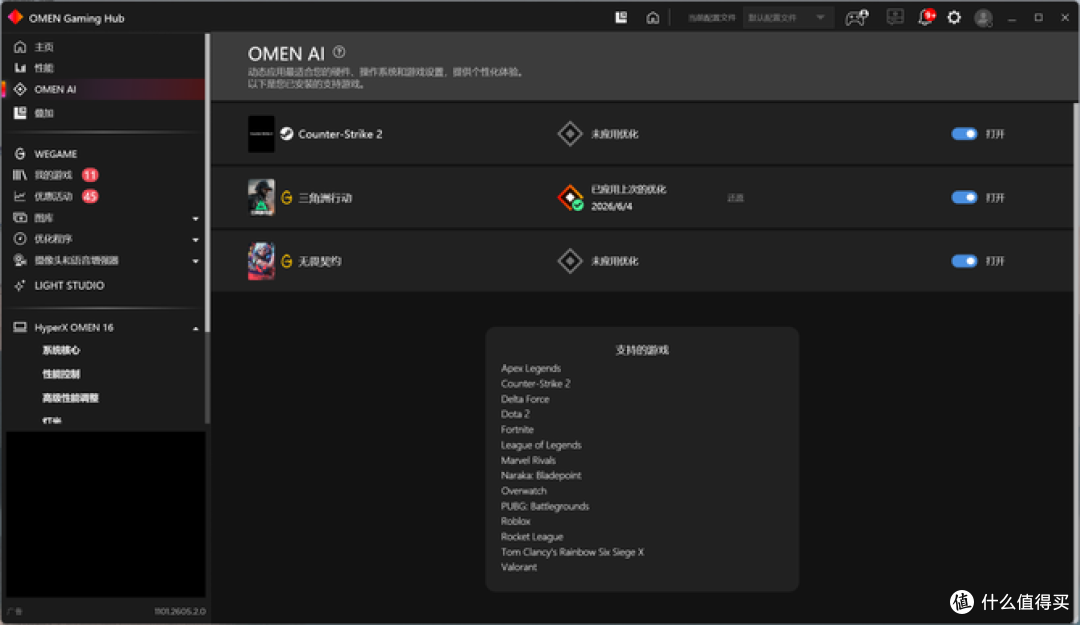Click Naraka: Bladepoint in supported games list
1080x625 pixels.
(x=541, y=475)
